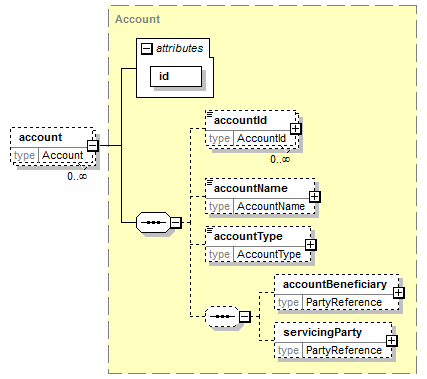This screenshot has height=379, width=427.
Task: Expand the accountBeneficiary plus box
Action: [399, 293]
